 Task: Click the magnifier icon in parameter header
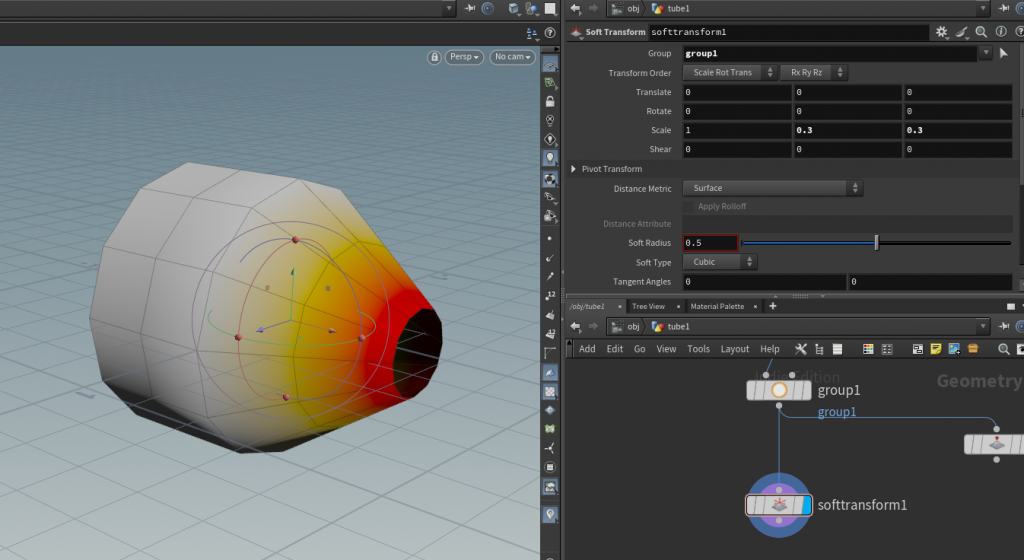pyautogui.click(x=979, y=32)
